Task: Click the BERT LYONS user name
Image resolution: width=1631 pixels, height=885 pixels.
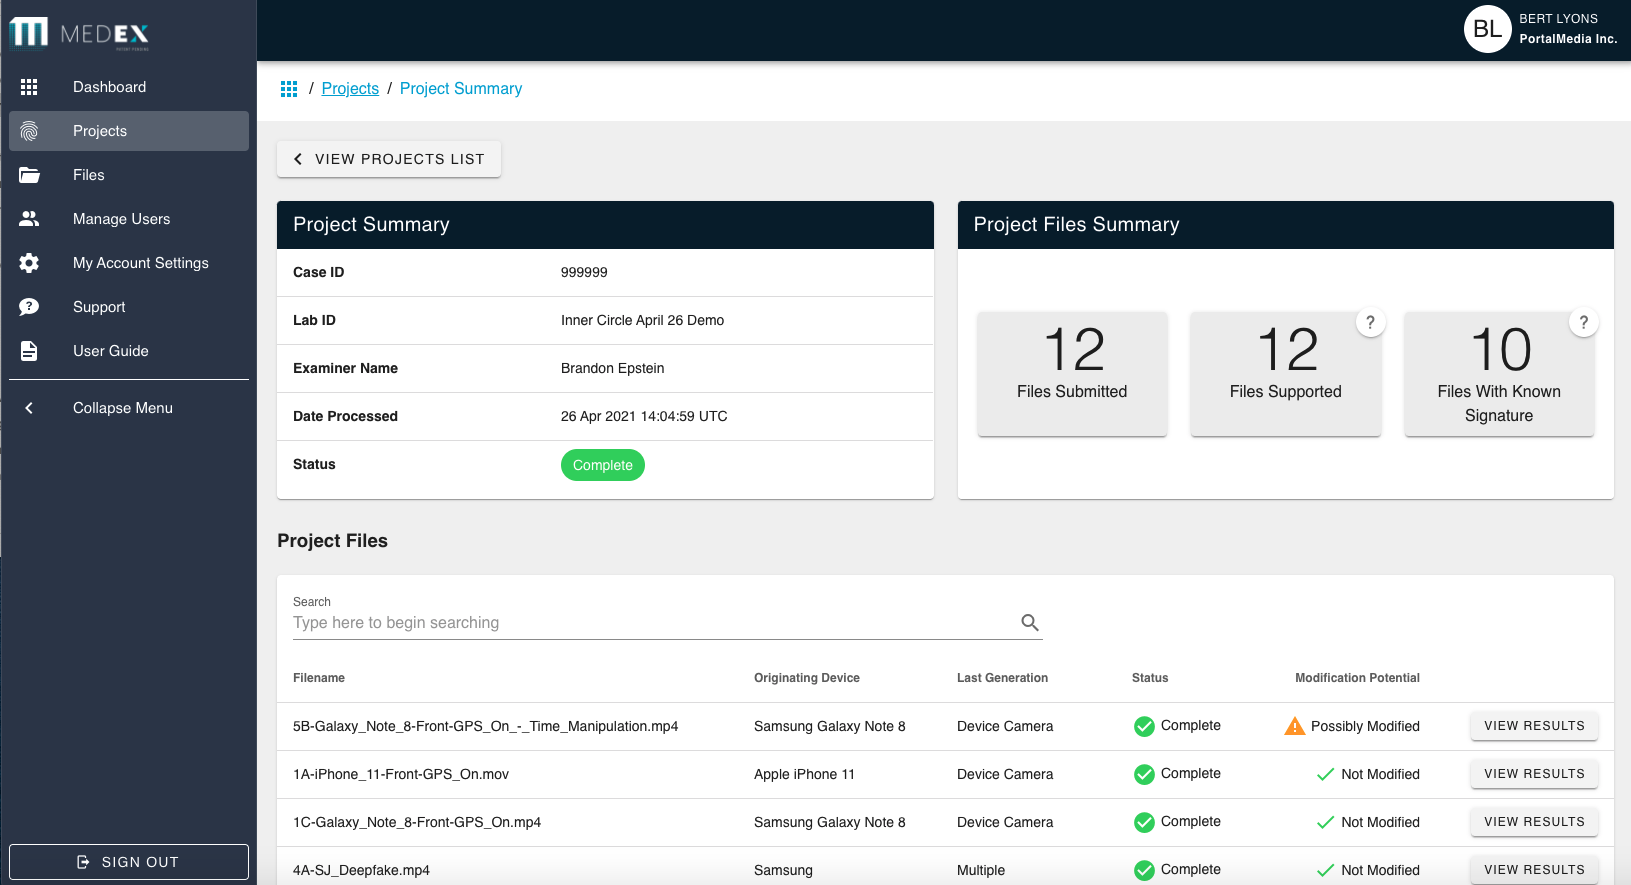Action: (1558, 19)
